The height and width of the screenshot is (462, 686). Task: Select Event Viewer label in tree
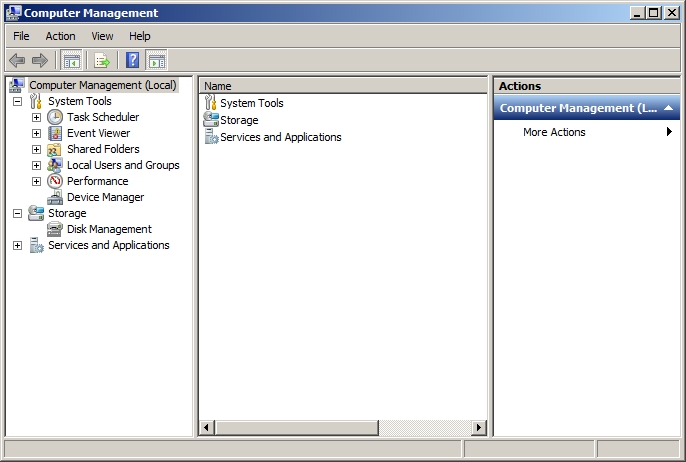[98, 133]
